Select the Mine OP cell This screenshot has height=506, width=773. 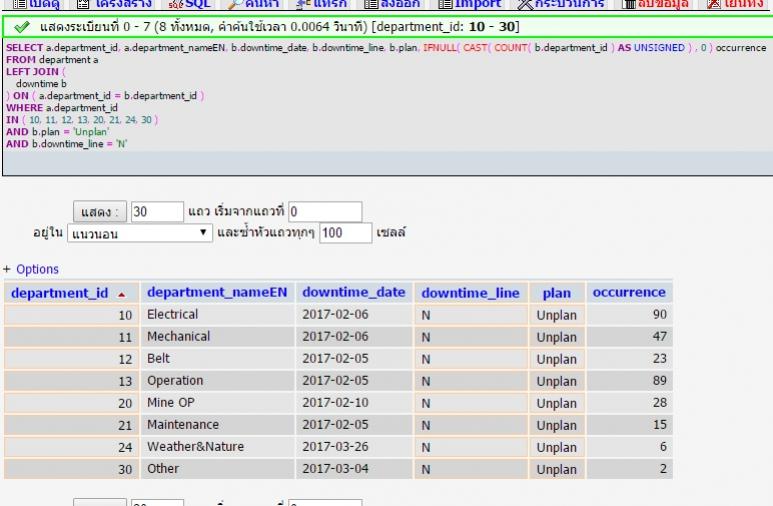point(217,403)
